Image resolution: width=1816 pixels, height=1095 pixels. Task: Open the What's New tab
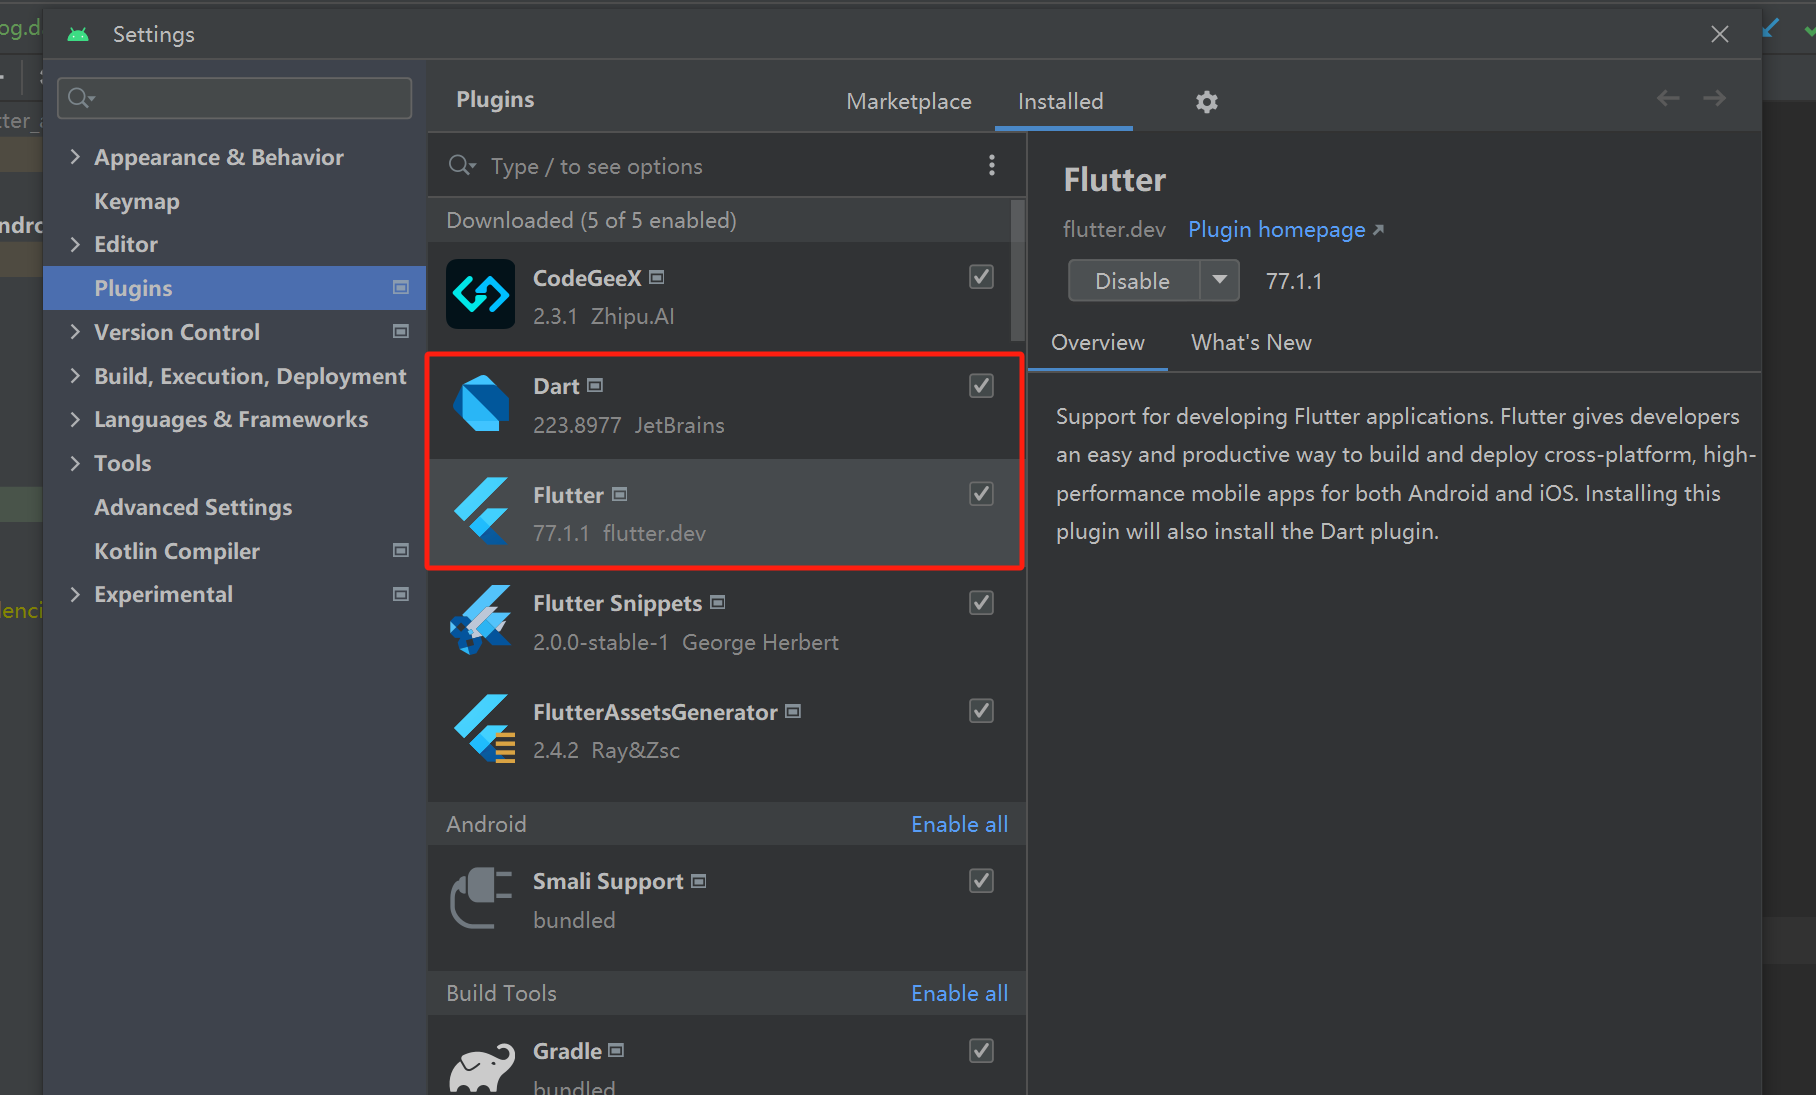pyautogui.click(x=1251, y=342)
